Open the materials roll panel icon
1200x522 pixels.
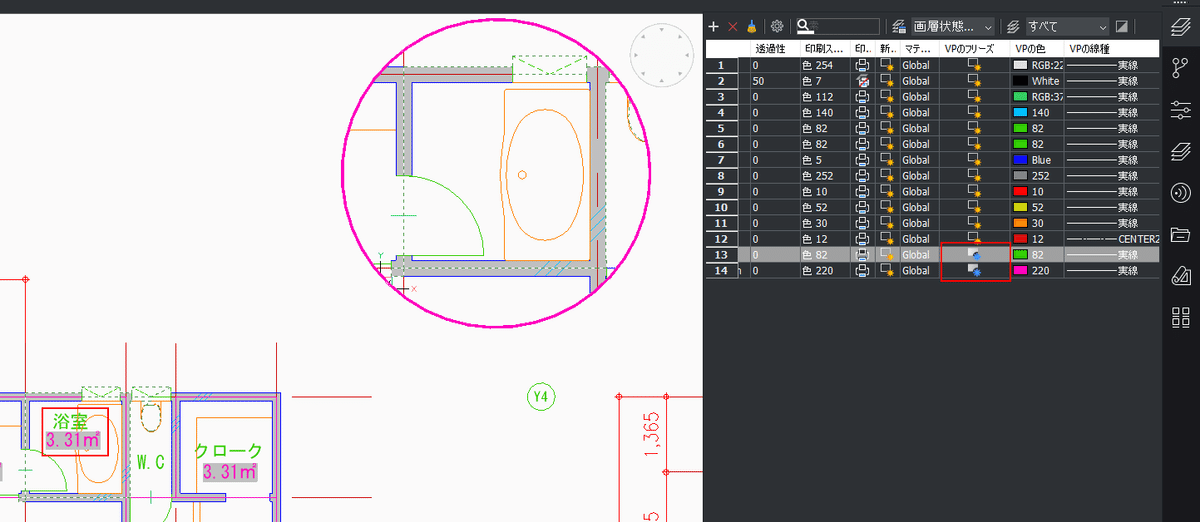(1180, 277)
